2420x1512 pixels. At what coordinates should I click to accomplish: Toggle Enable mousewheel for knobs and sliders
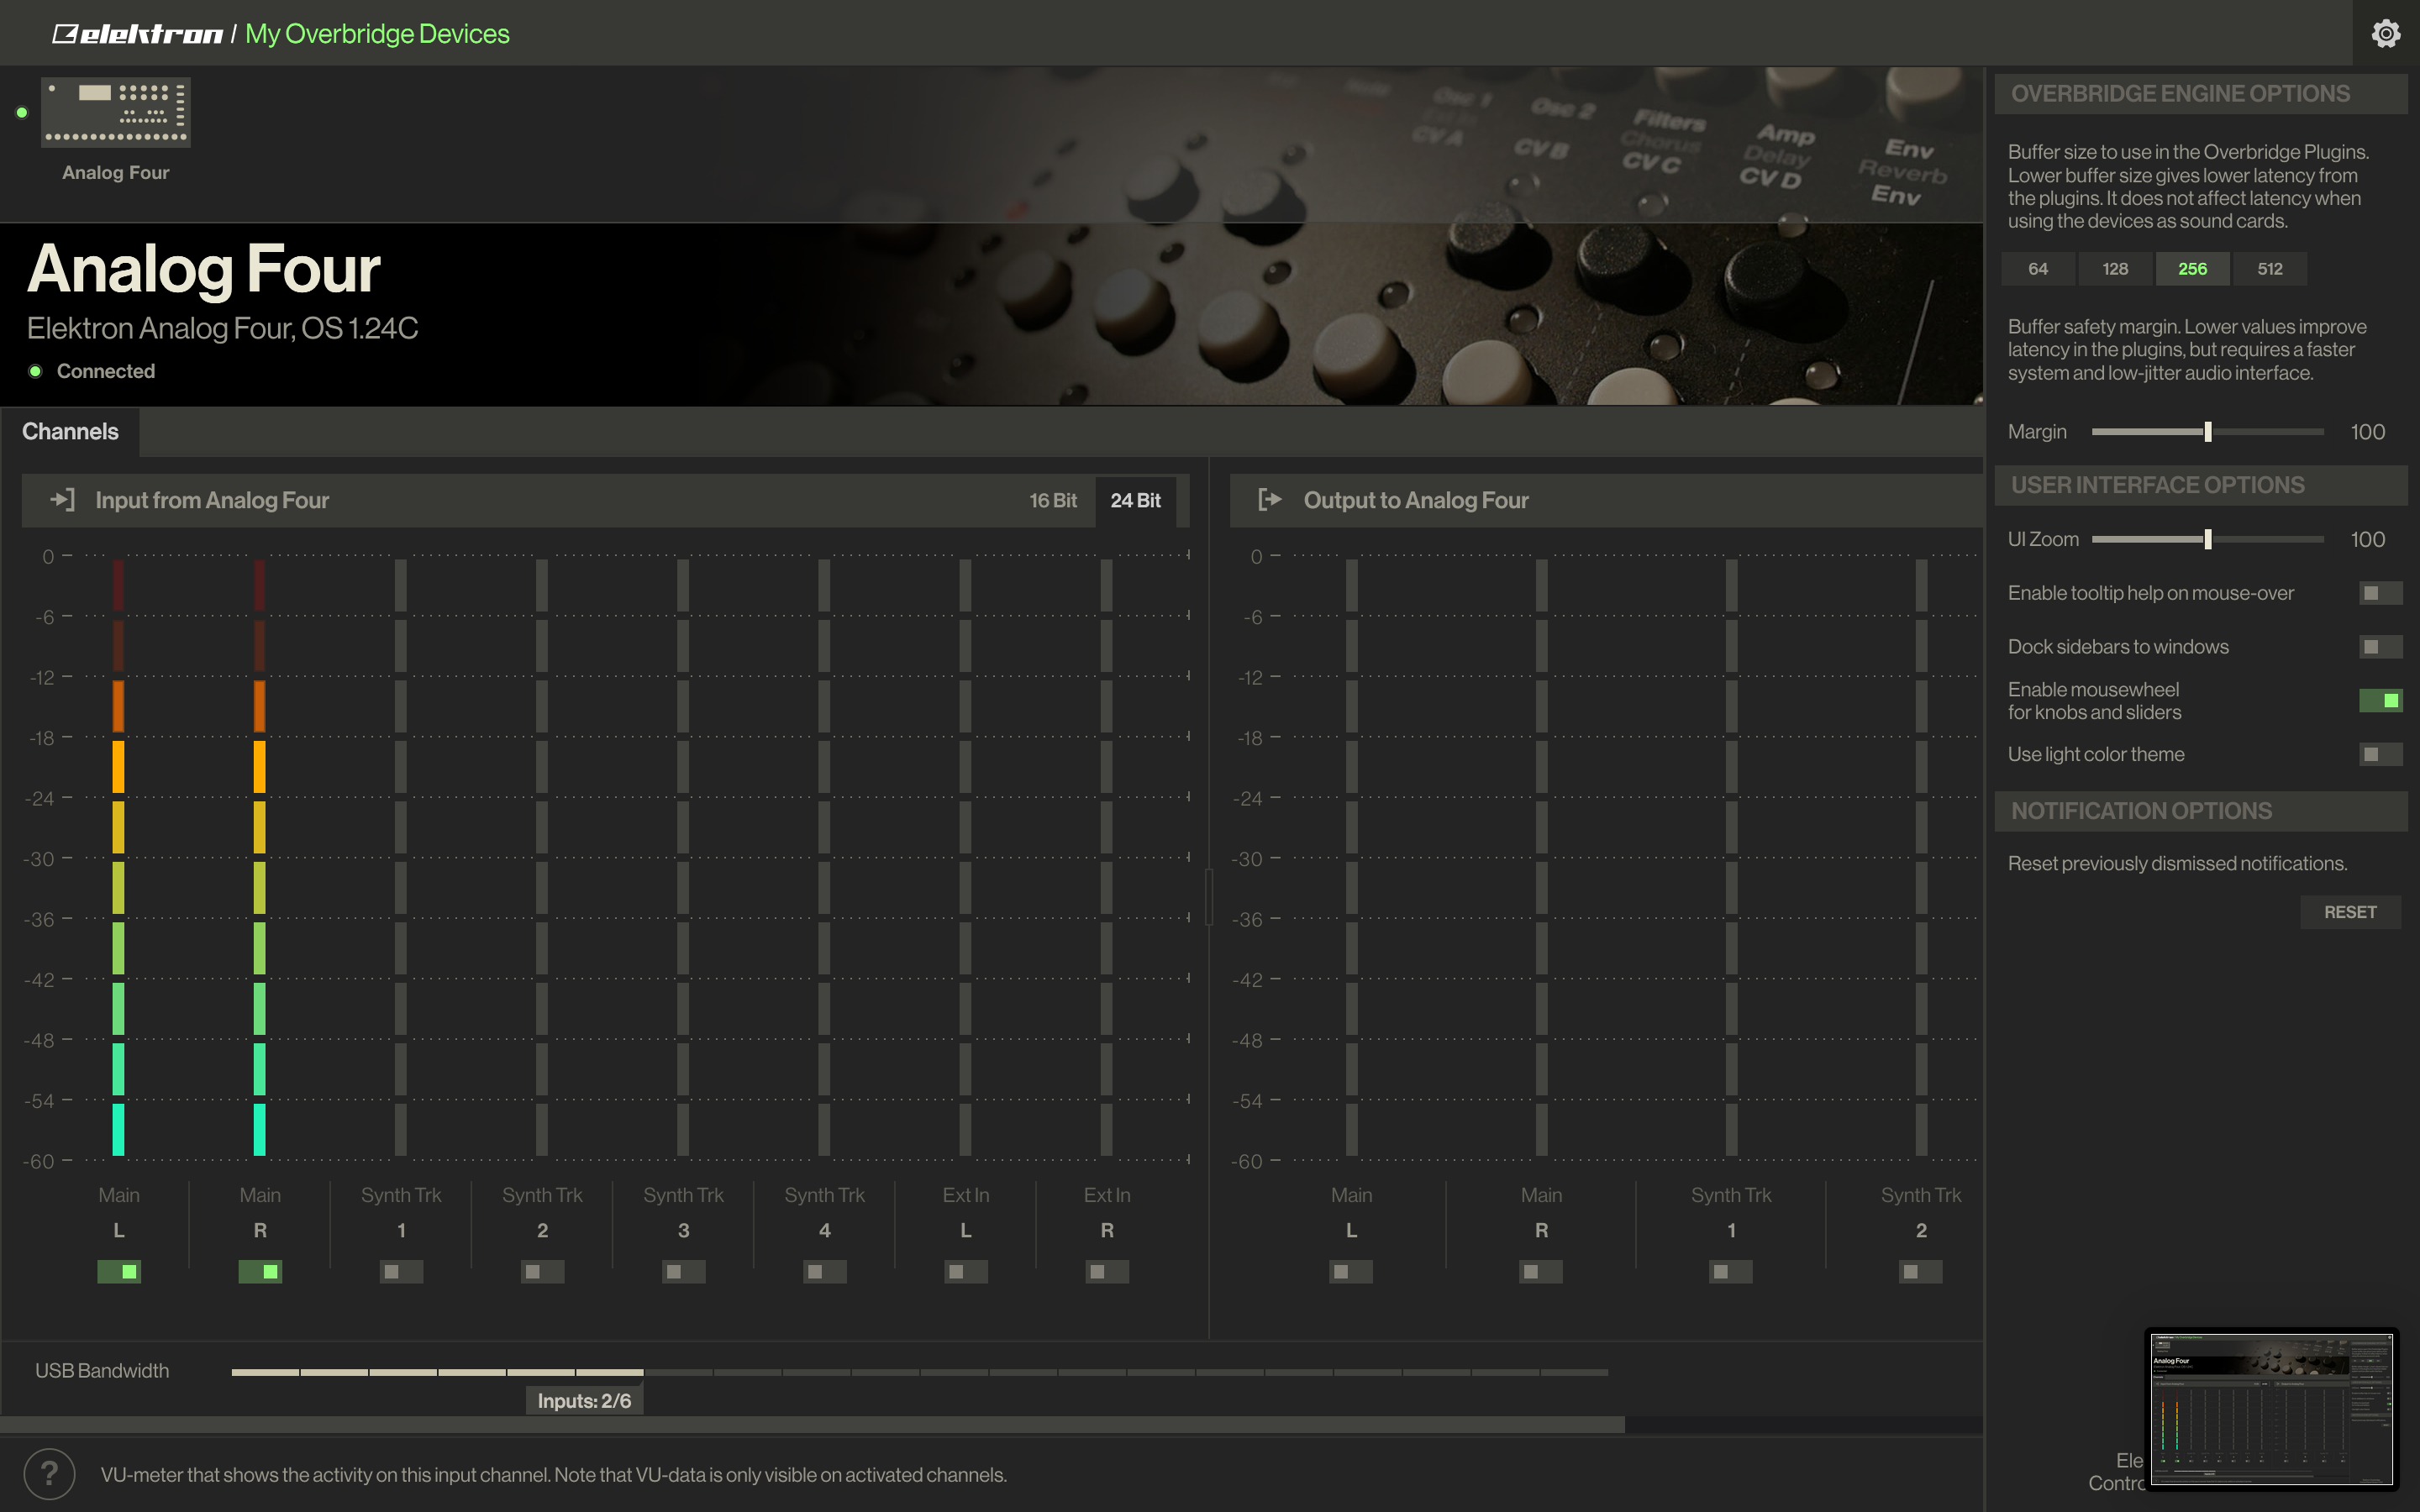coord(2380,700)
